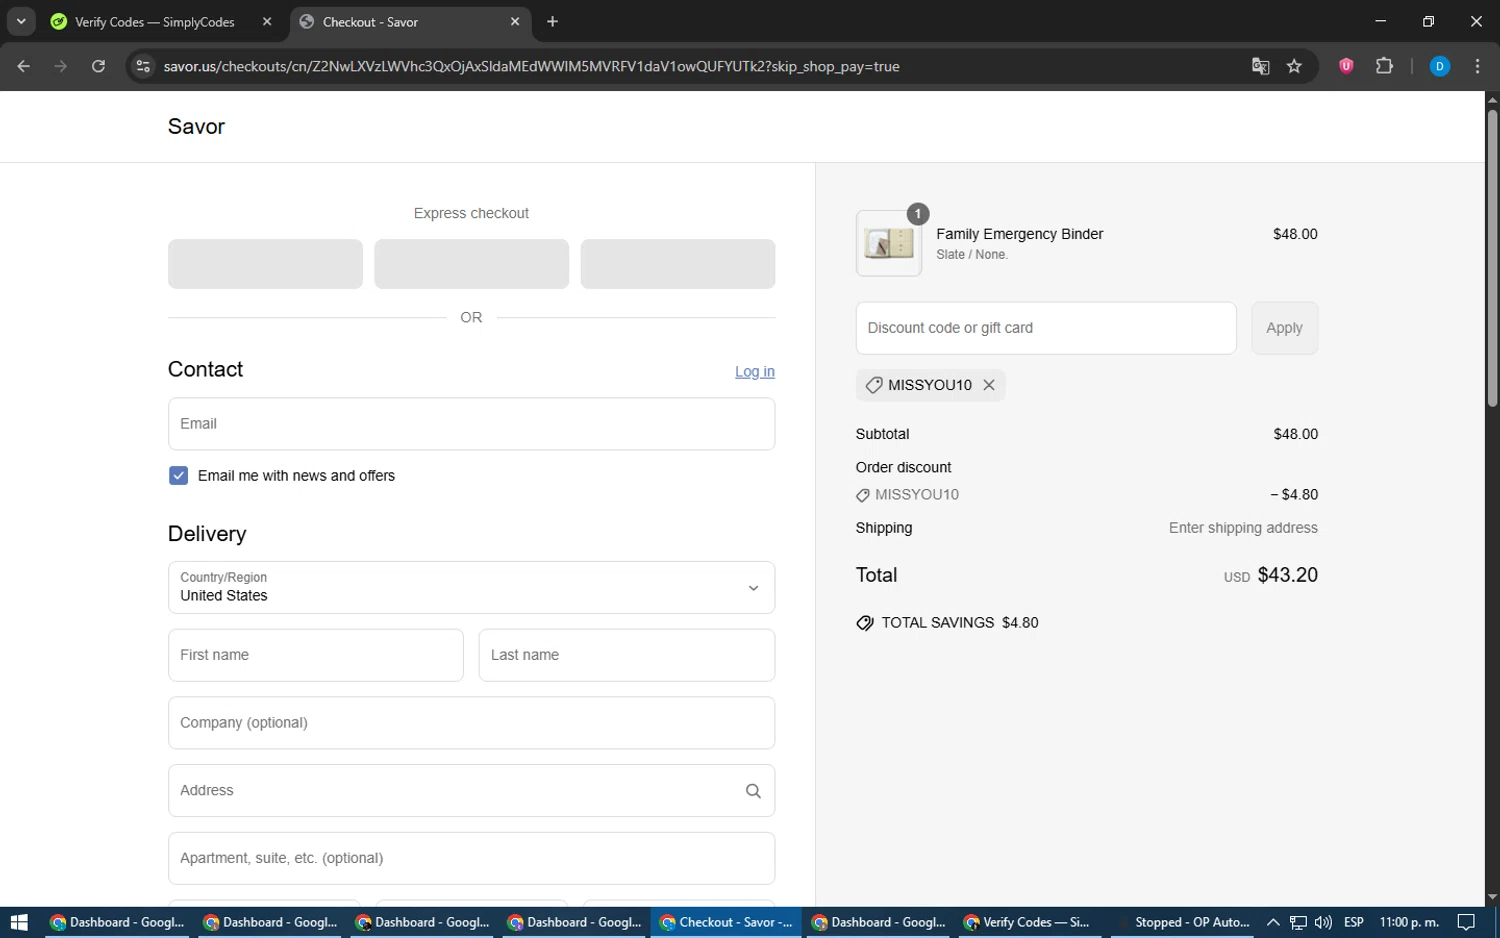
Task: Click the First name field
Action: click(x=316, y=655)
